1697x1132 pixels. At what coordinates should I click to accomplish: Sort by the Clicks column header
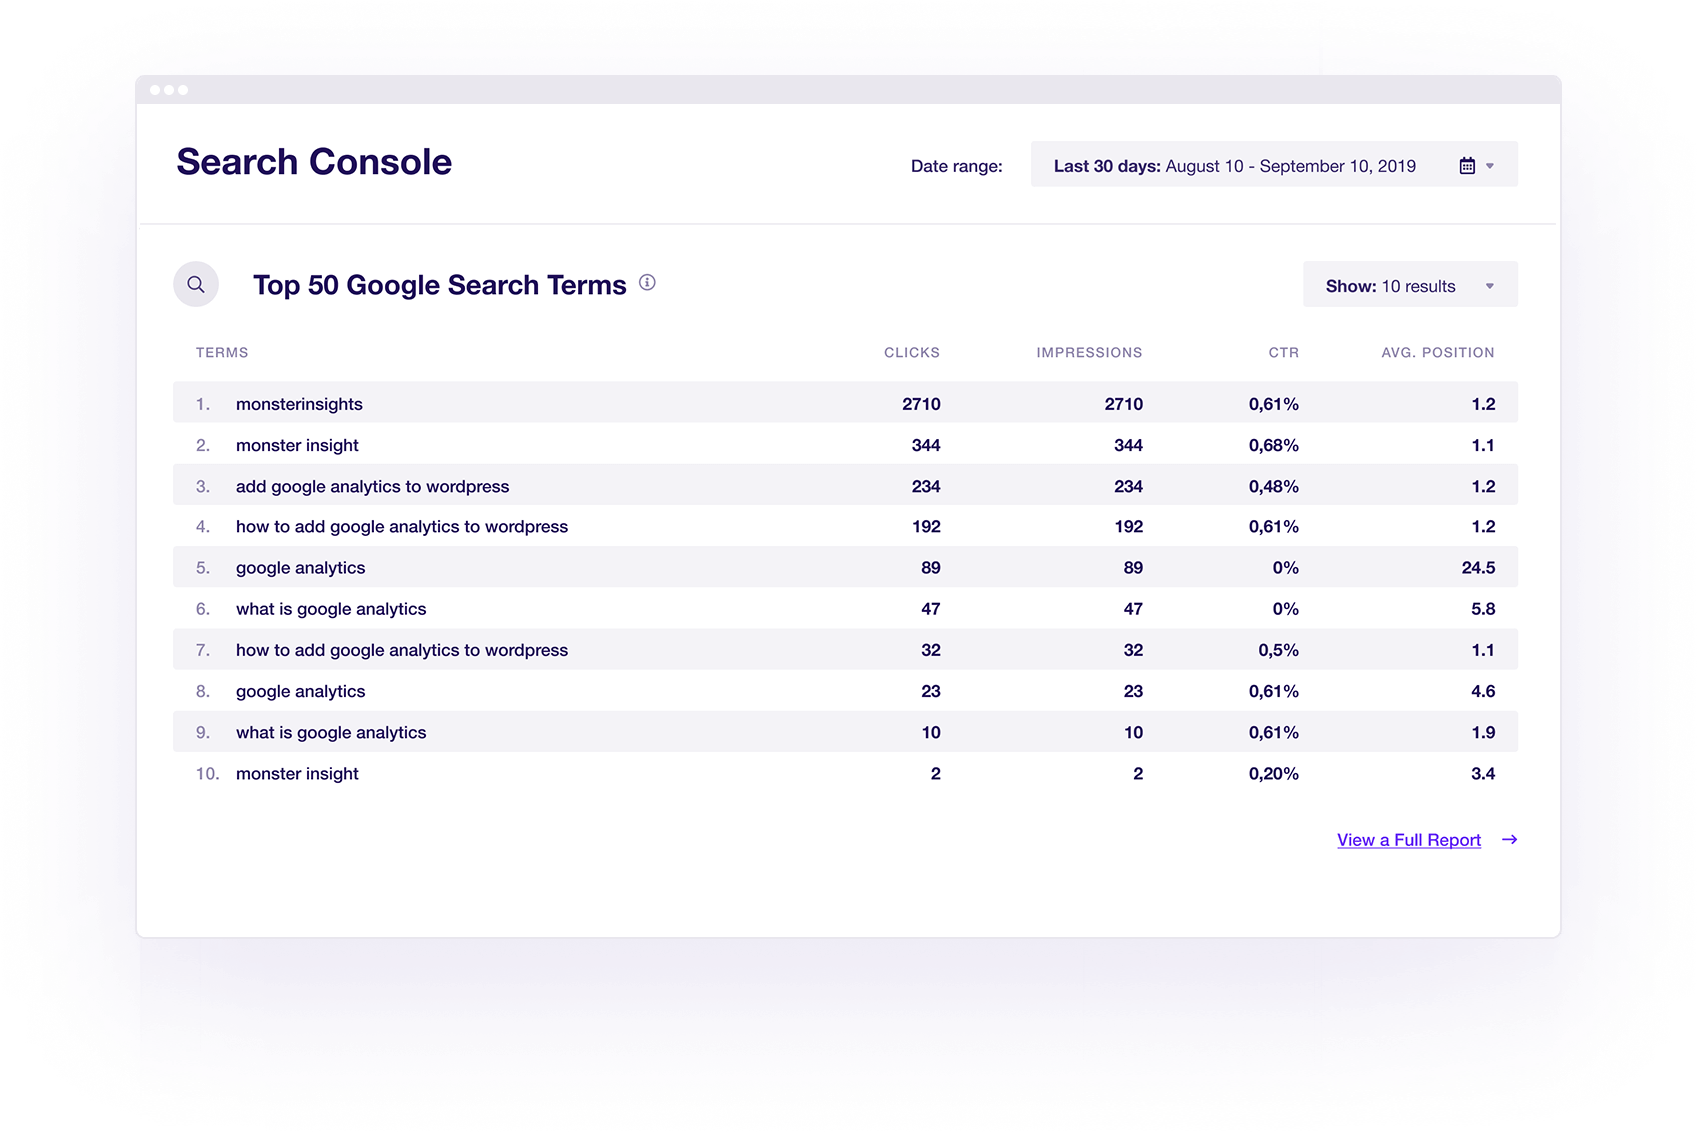pyautogui.click(x=911, y=353)
